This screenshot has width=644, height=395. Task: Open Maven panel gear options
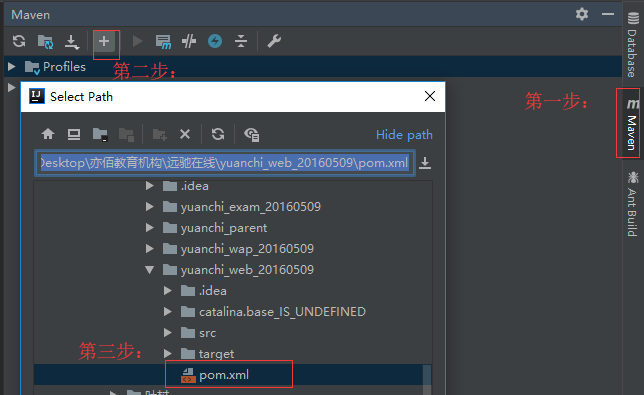click(x=582, y=14)
